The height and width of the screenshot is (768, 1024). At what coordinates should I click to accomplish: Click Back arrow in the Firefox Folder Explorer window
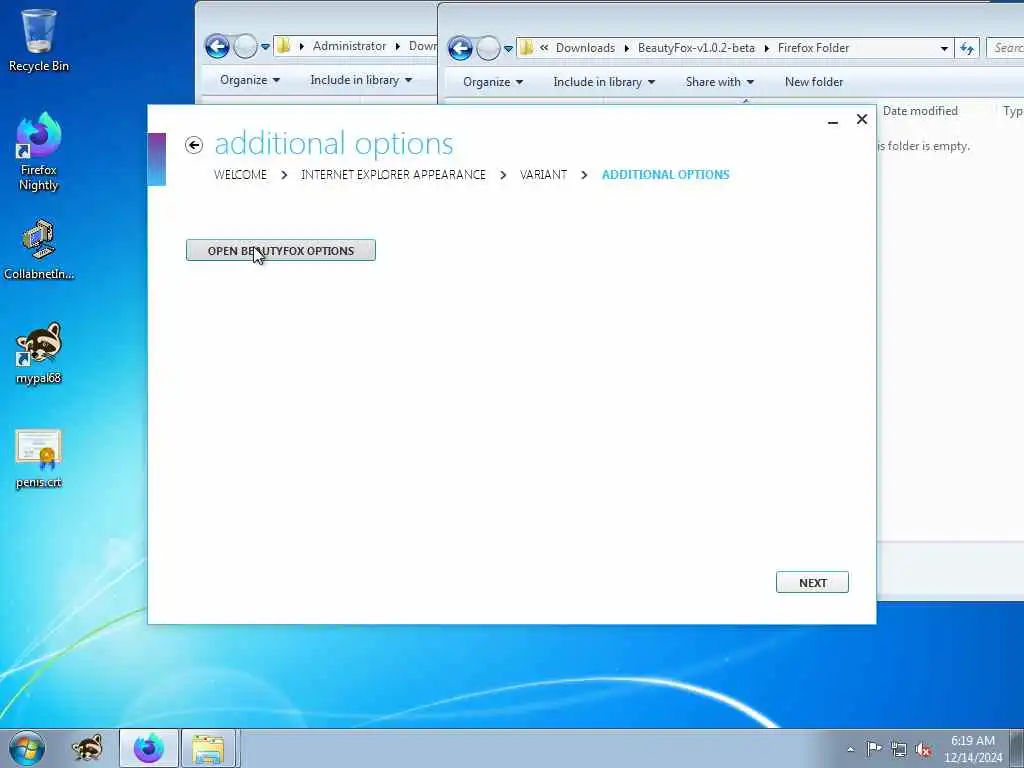pos(460,48)
